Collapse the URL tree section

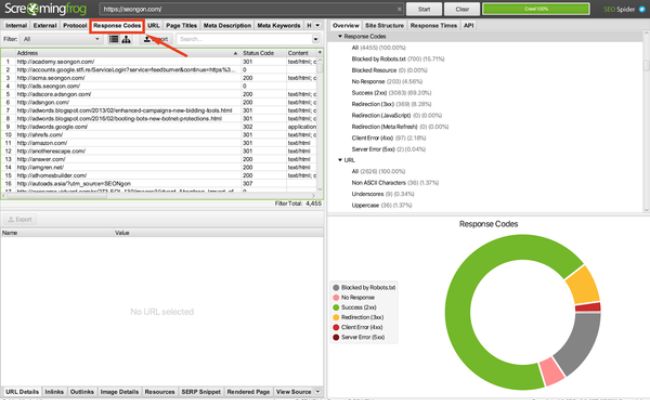[x=338, y=159]
